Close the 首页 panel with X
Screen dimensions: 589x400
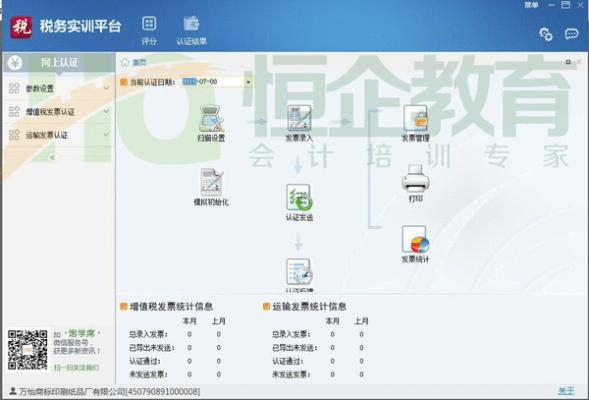click(579, 62)
